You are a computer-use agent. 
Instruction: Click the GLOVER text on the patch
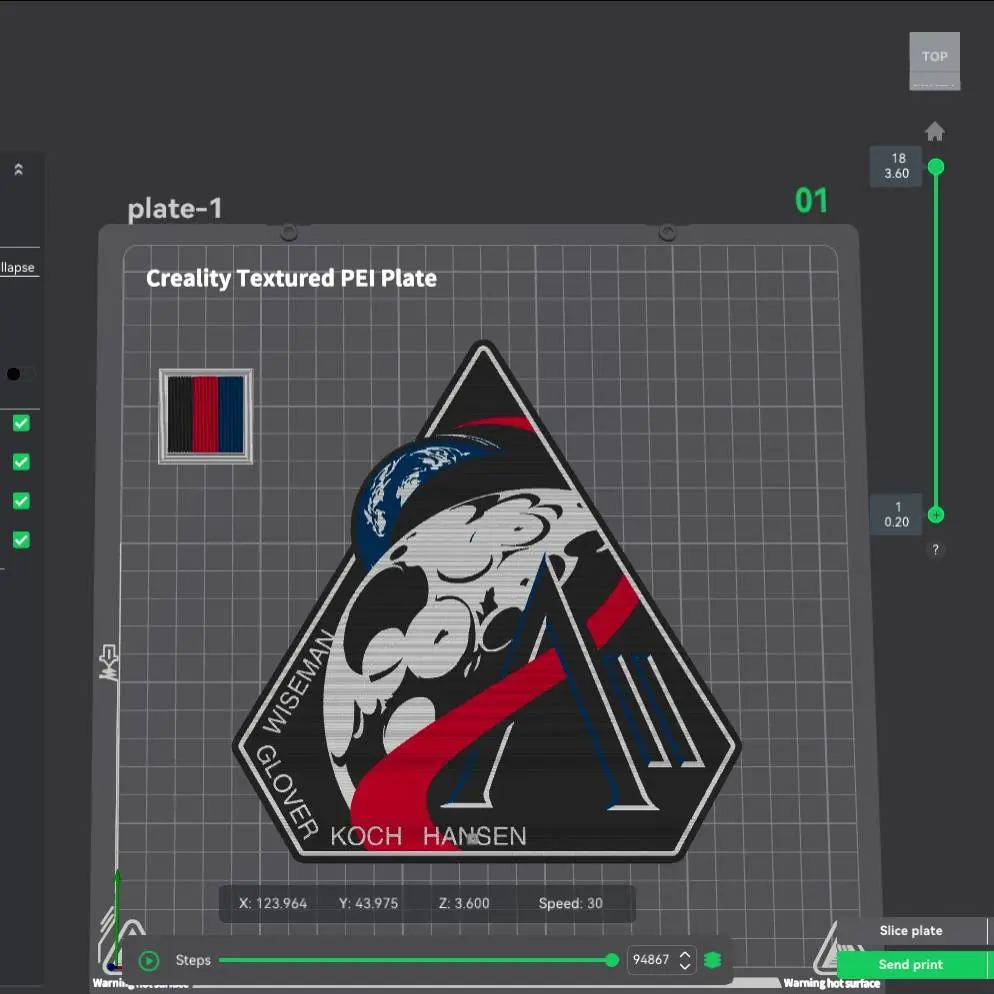(287, 792)
